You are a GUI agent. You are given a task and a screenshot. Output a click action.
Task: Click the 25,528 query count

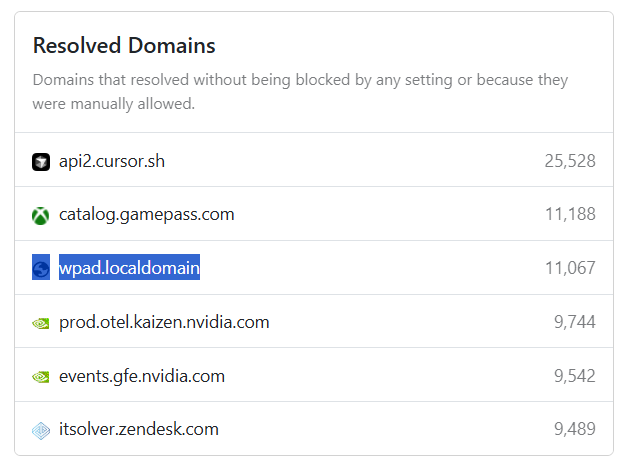pyautogui.click(x=570, y=161)
